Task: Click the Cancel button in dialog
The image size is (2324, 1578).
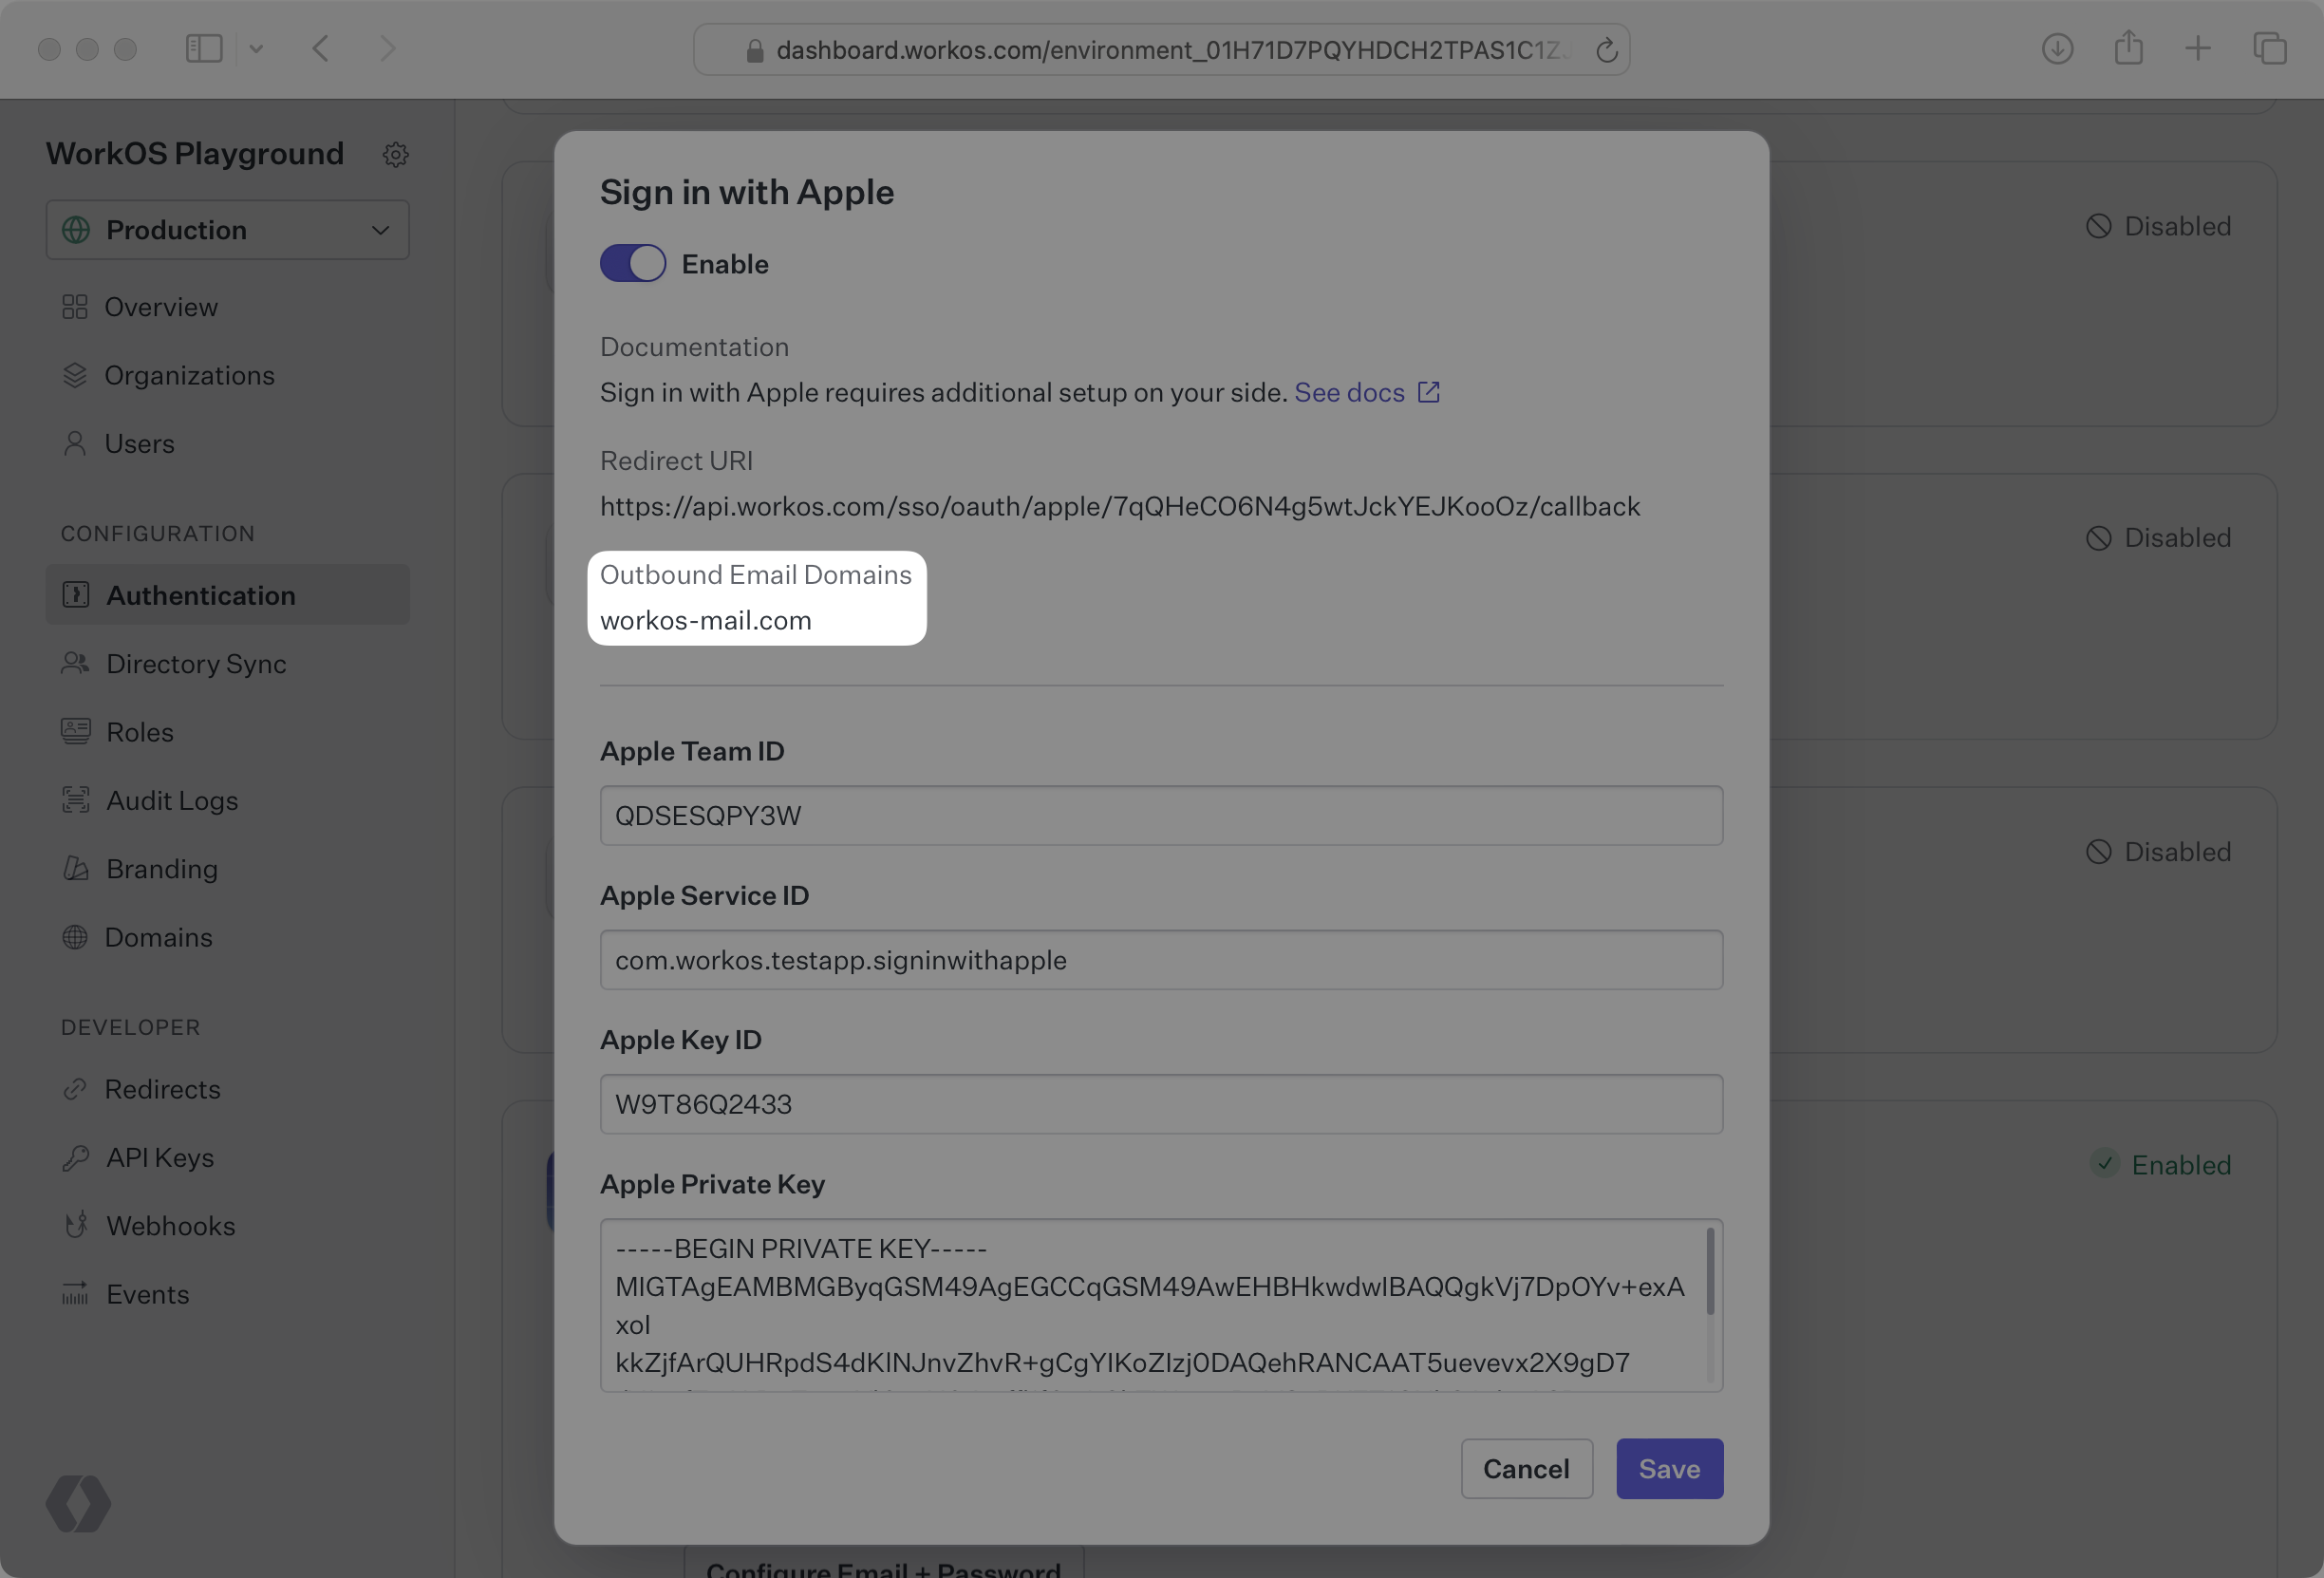Action: pyautogui.click(x=1525, y=1467)
